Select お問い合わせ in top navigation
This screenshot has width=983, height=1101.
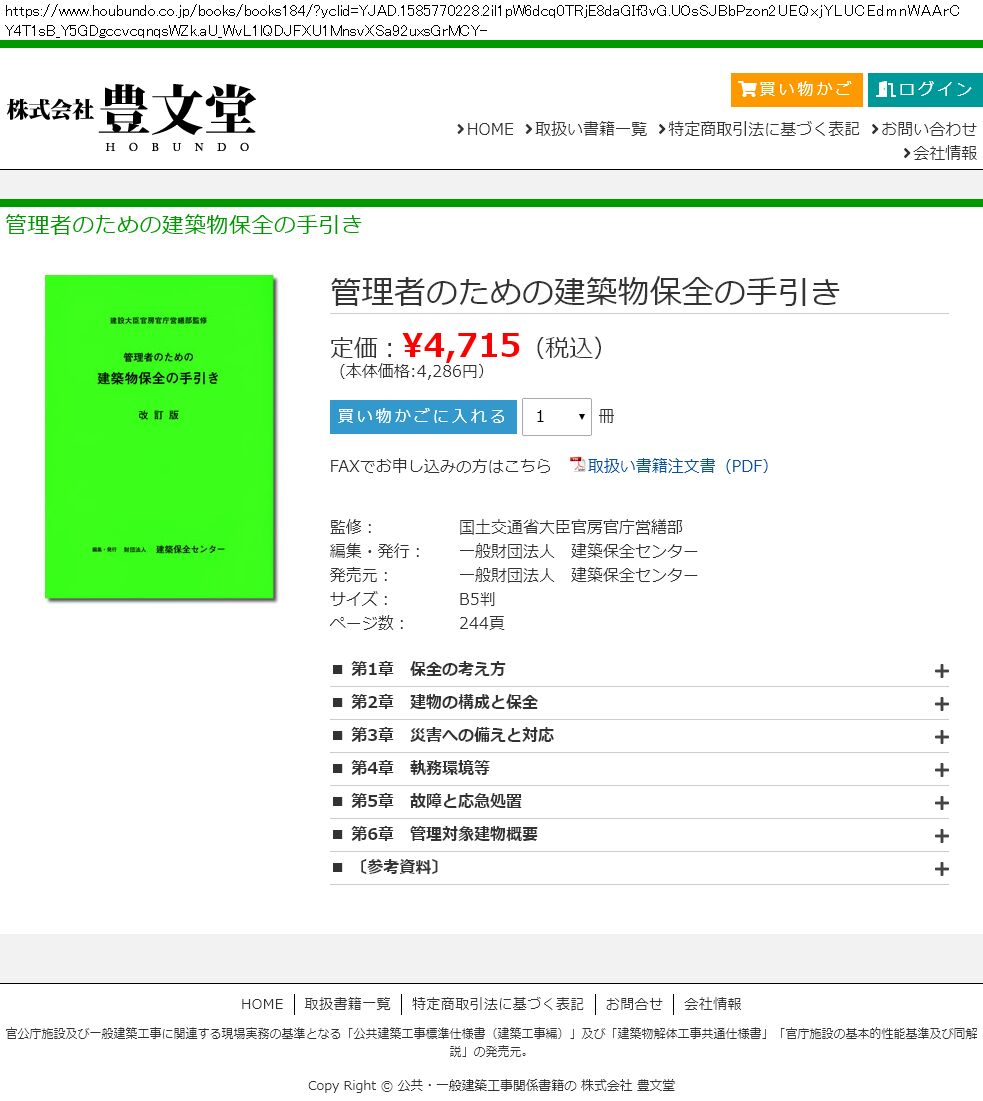tap(923, 129)
